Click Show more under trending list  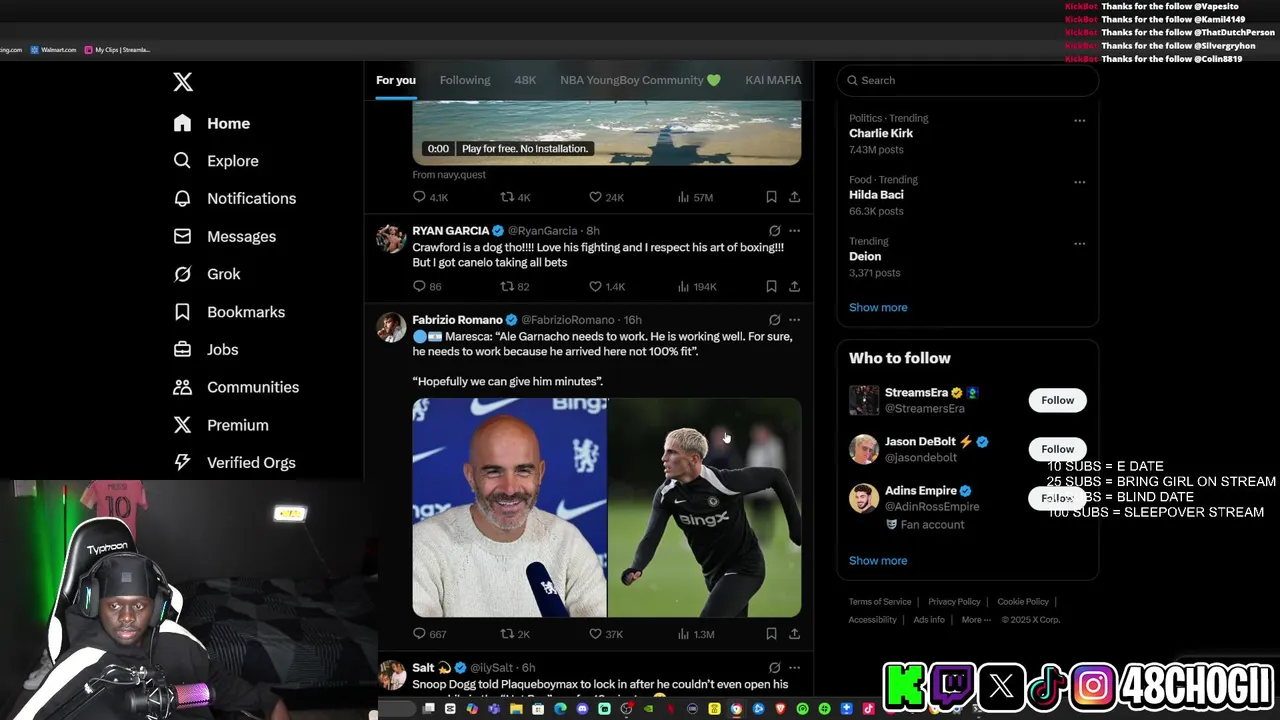pos(878,307)
